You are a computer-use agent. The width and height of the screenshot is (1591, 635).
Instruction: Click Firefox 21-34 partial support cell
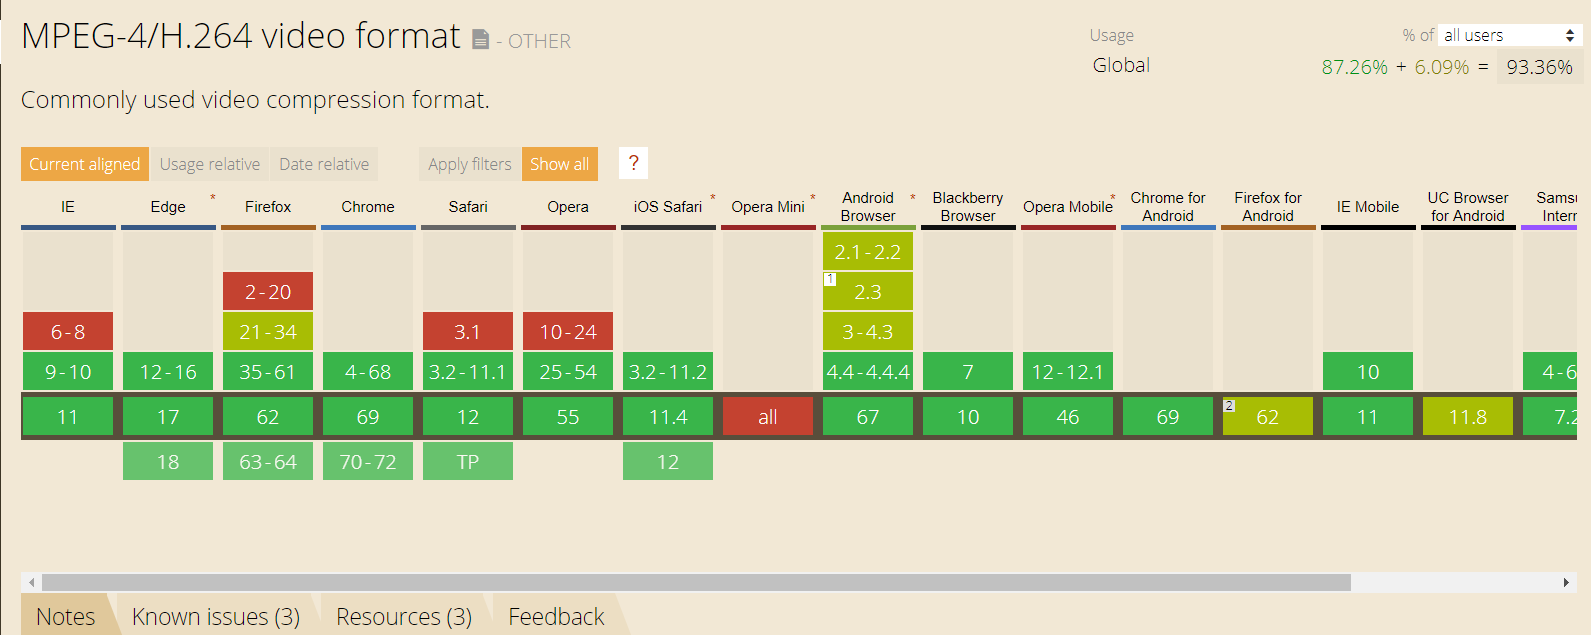coord(268,331)
